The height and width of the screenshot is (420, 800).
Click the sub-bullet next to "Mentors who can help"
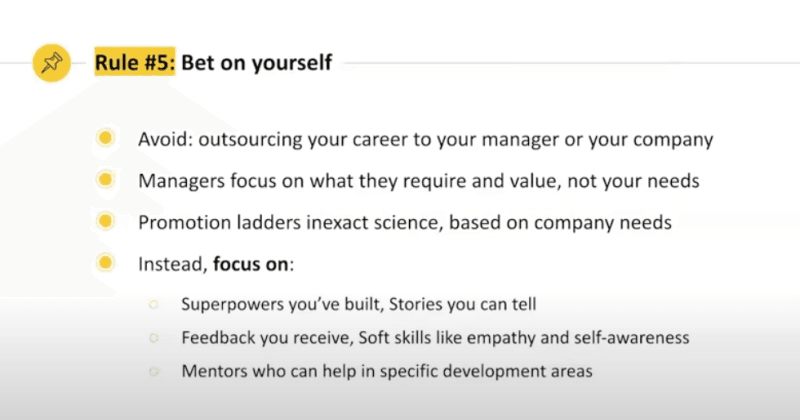click(x=153, y=370)
